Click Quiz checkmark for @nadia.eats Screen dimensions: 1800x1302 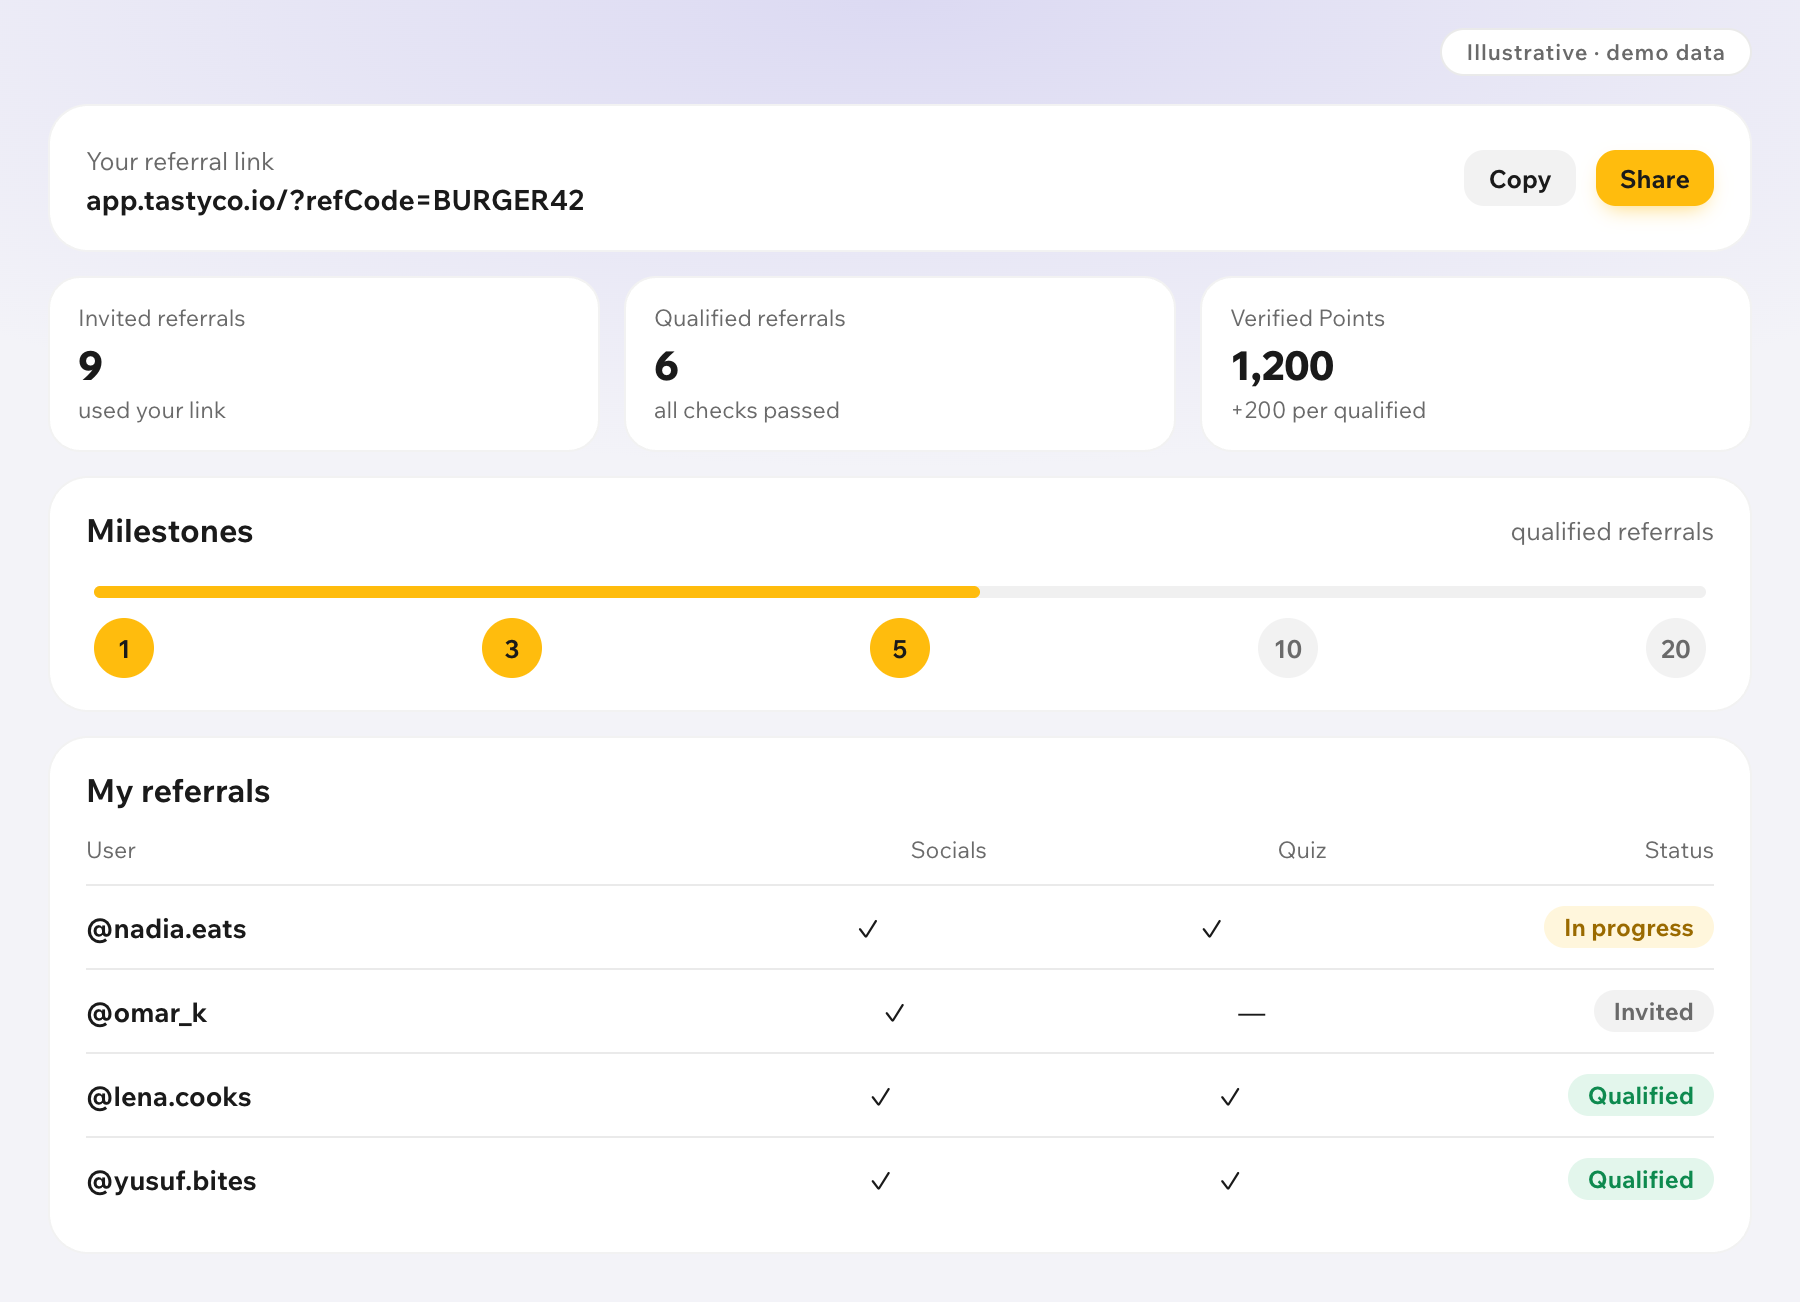coord(1212,929)
